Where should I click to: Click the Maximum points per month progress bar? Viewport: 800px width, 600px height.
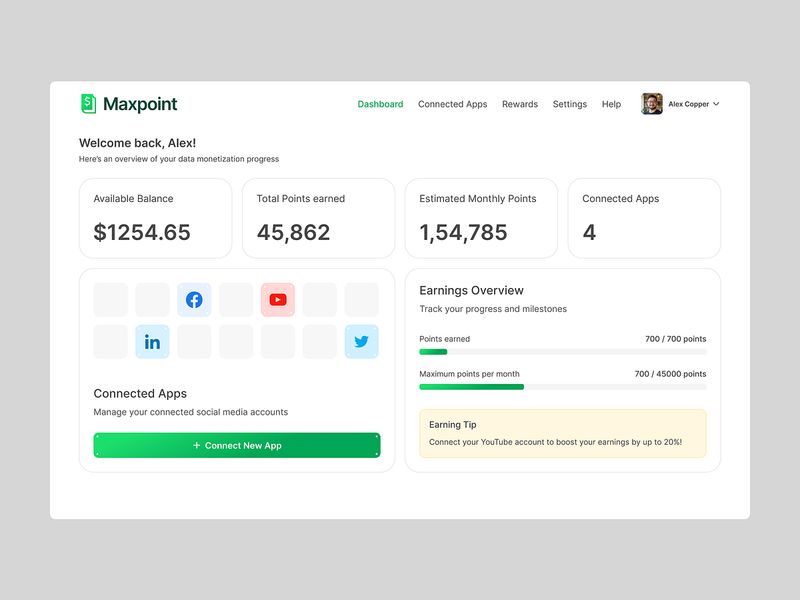pos(563,387)
